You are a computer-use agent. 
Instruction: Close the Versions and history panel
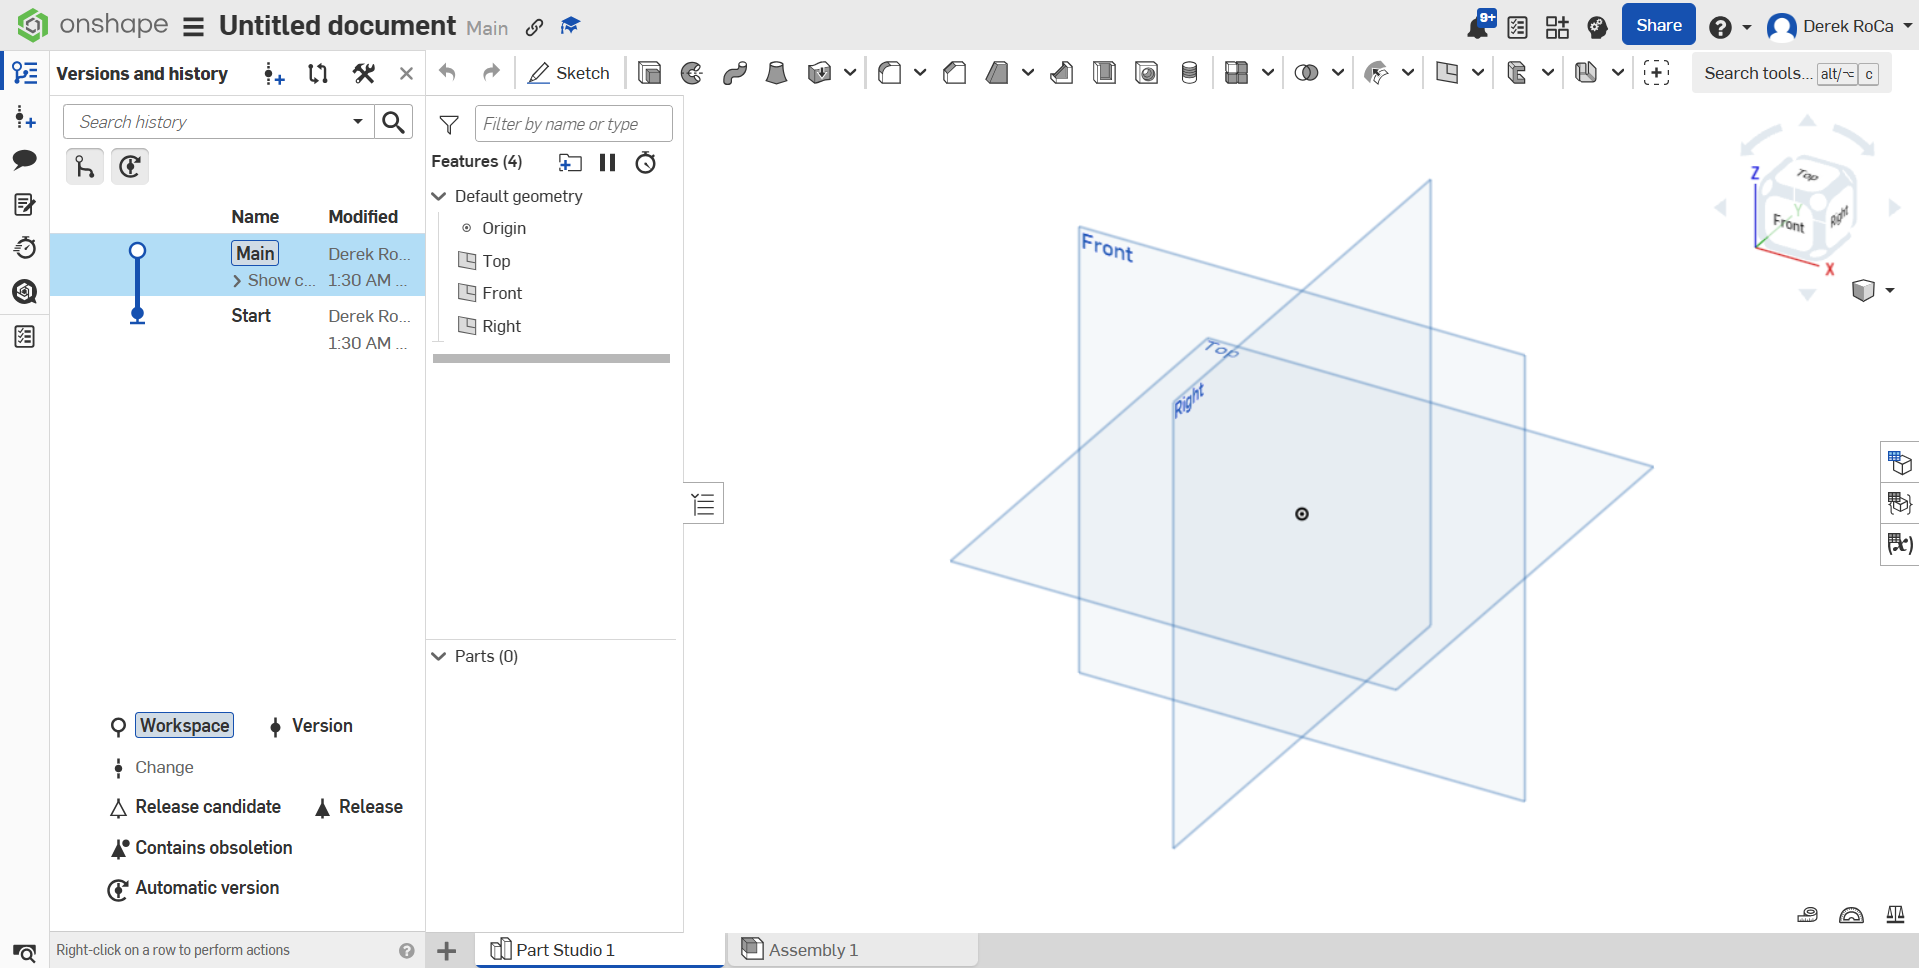click(406, 74)
